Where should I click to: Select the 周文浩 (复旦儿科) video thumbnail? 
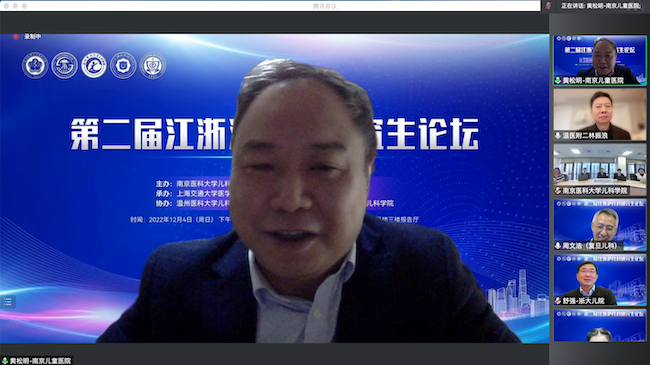click(600, 225)
